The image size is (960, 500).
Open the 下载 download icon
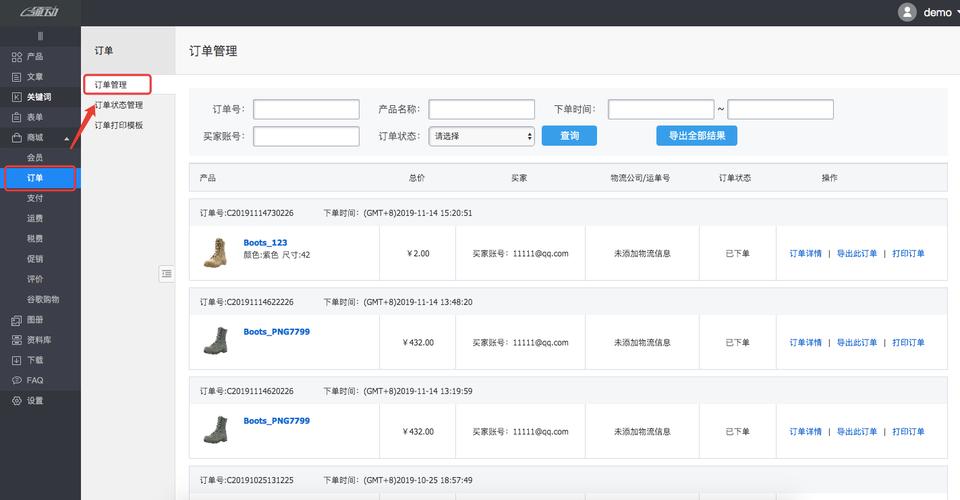point(17,360)
